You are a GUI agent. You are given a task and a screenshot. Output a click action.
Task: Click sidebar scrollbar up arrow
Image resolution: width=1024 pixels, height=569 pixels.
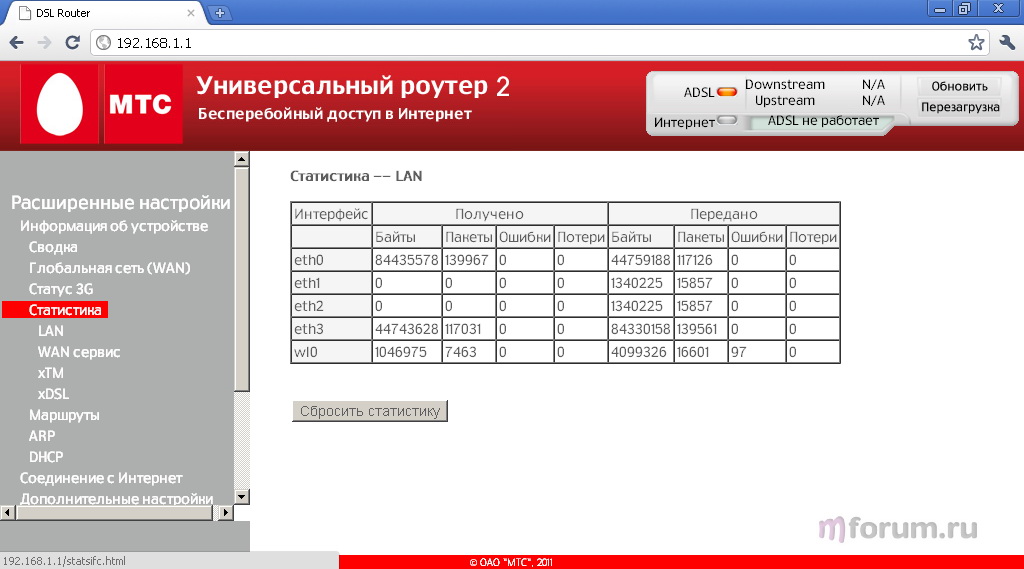[242, 159]
